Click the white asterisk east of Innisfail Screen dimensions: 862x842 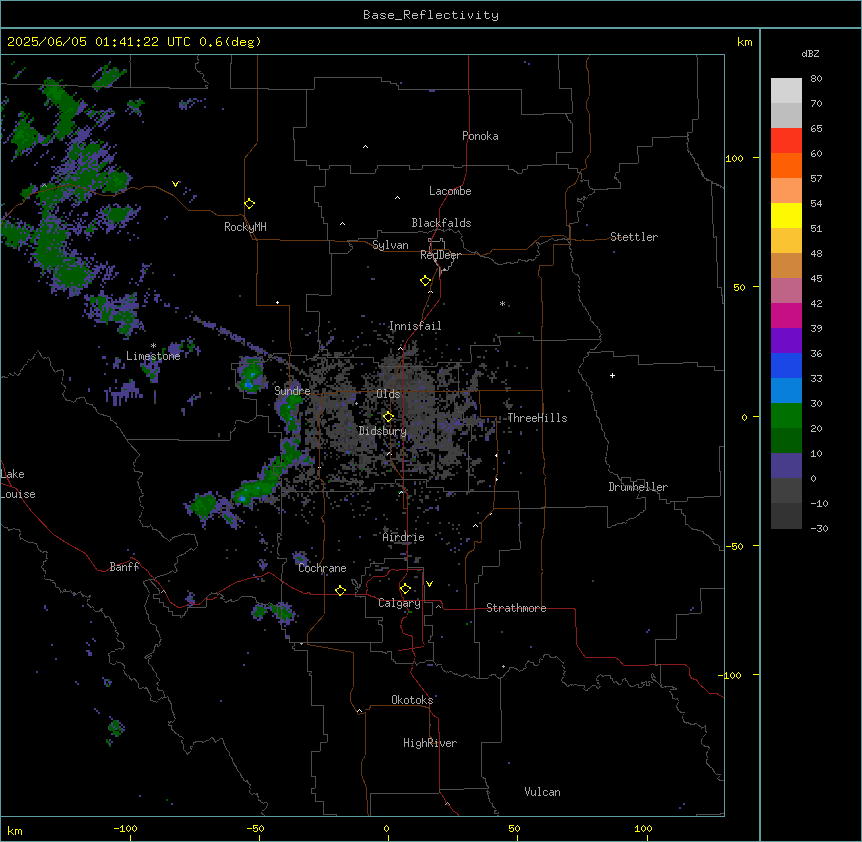502,303
